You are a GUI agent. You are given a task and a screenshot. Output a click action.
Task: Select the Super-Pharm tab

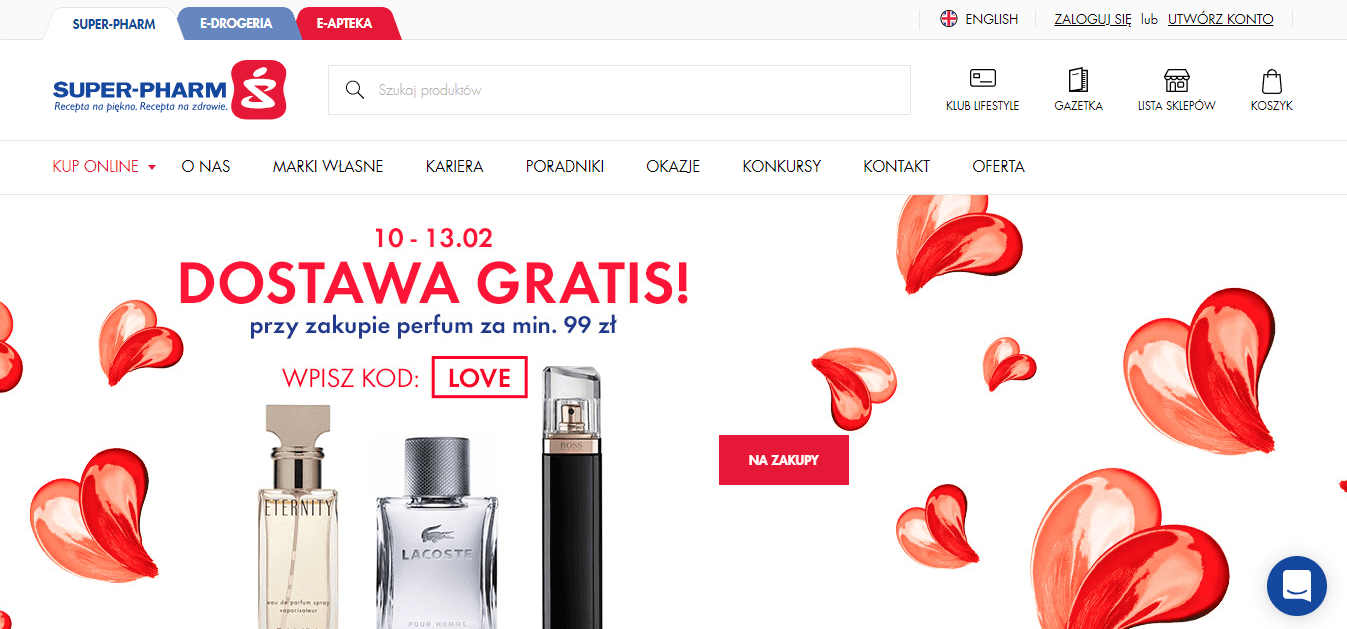tap(114, 23)
